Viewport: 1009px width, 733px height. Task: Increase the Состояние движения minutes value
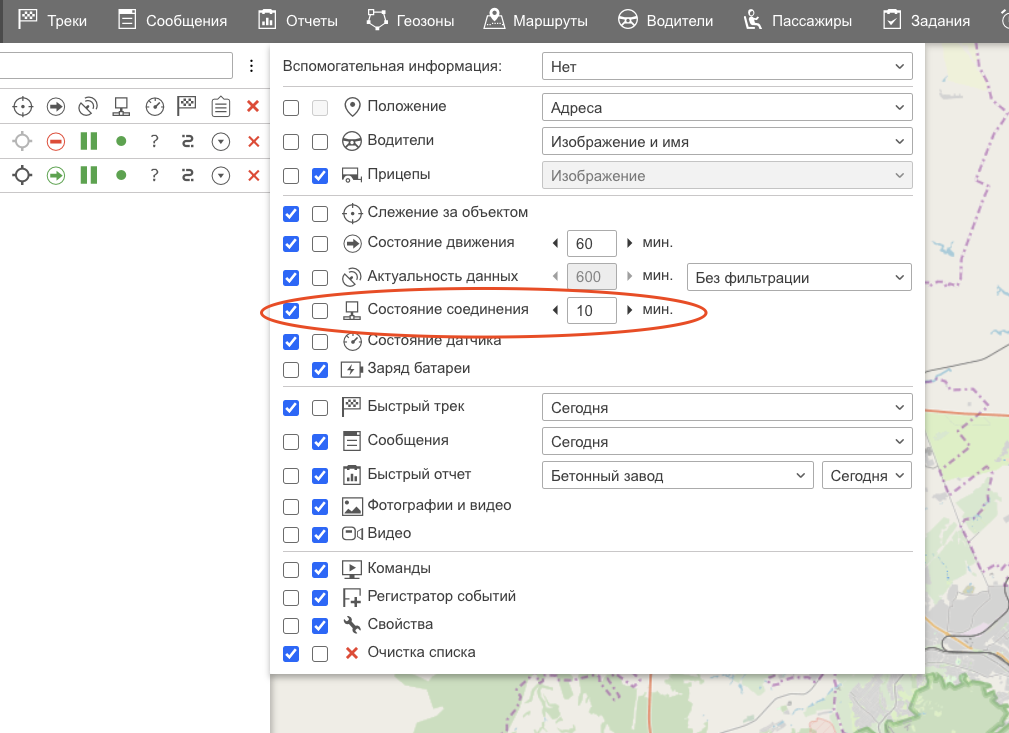(629, 243)
